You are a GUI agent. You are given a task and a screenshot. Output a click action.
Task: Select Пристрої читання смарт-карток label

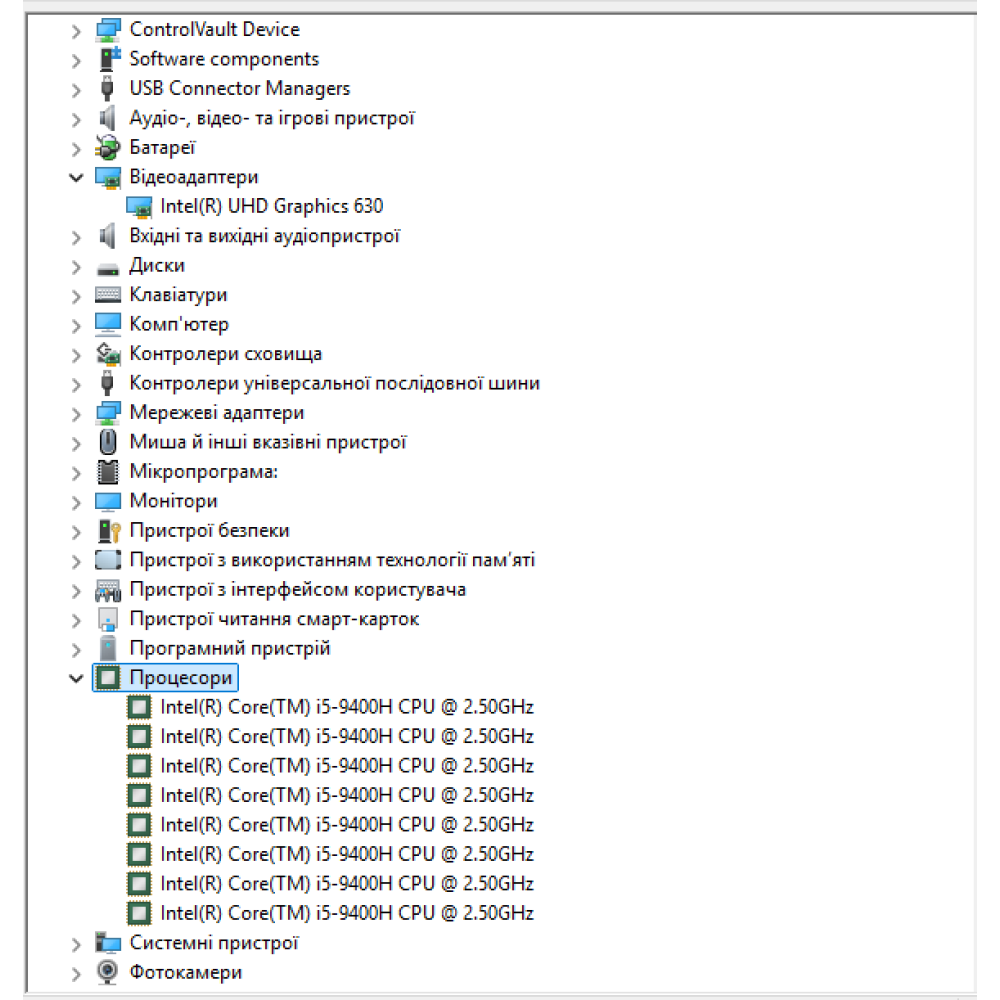coord(274,619)
